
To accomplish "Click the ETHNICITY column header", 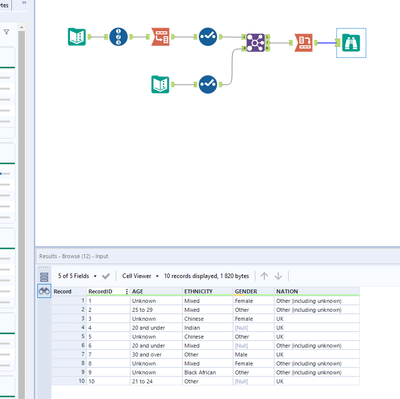I will [x=208, y=291].
